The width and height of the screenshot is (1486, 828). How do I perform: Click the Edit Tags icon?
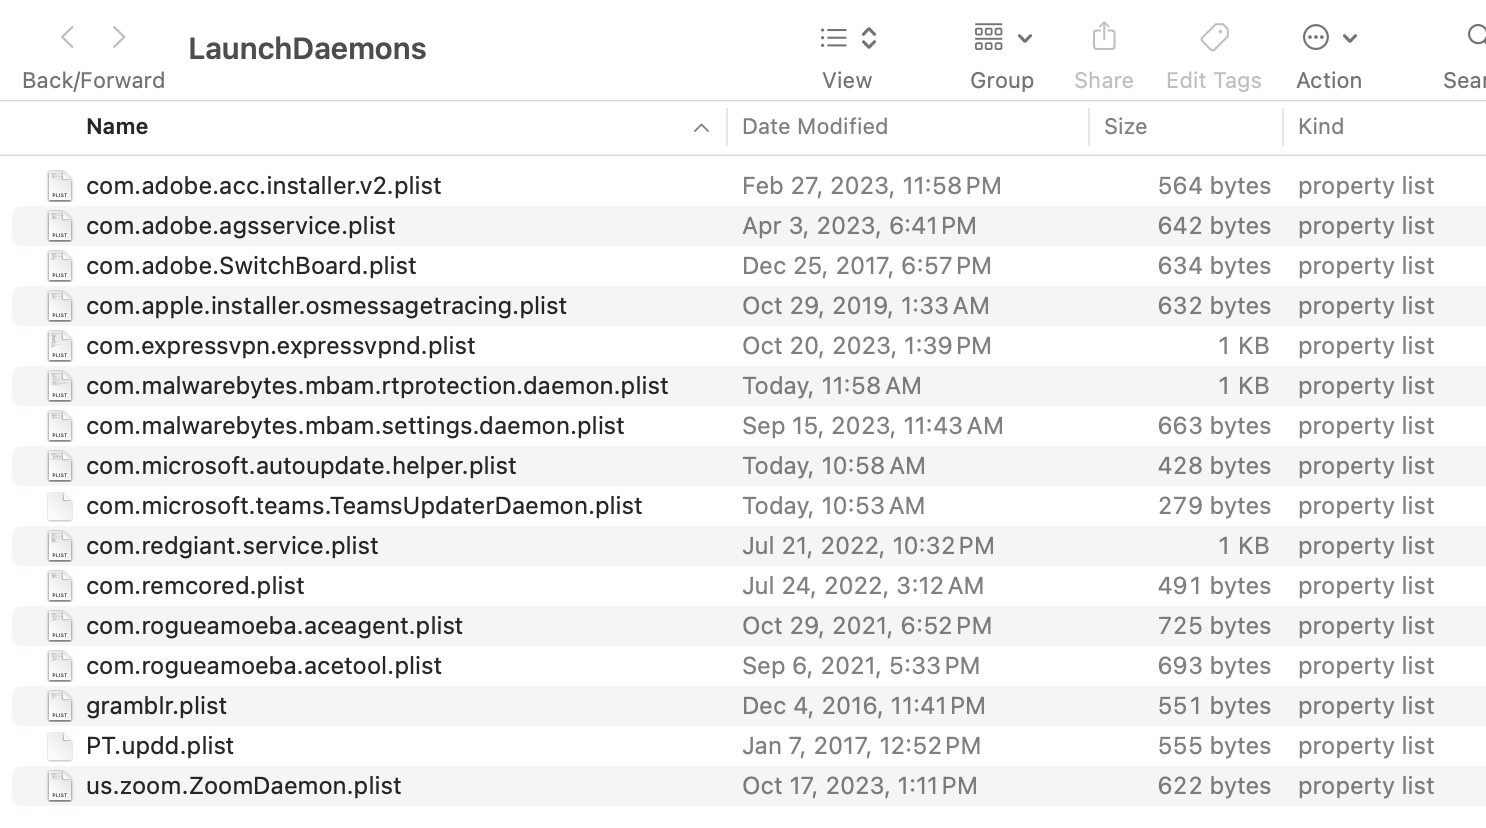click(1214, 38)
